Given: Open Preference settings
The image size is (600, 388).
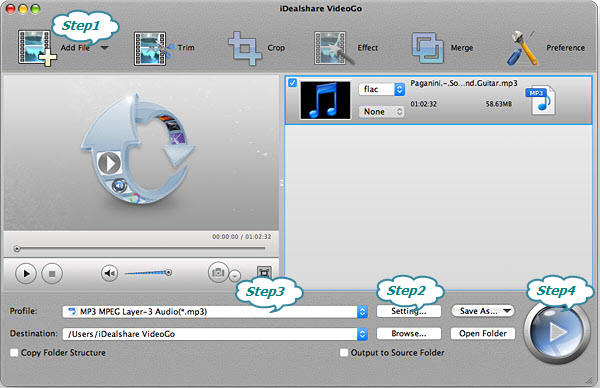Looking at the screenshot, I should (546, 48).
